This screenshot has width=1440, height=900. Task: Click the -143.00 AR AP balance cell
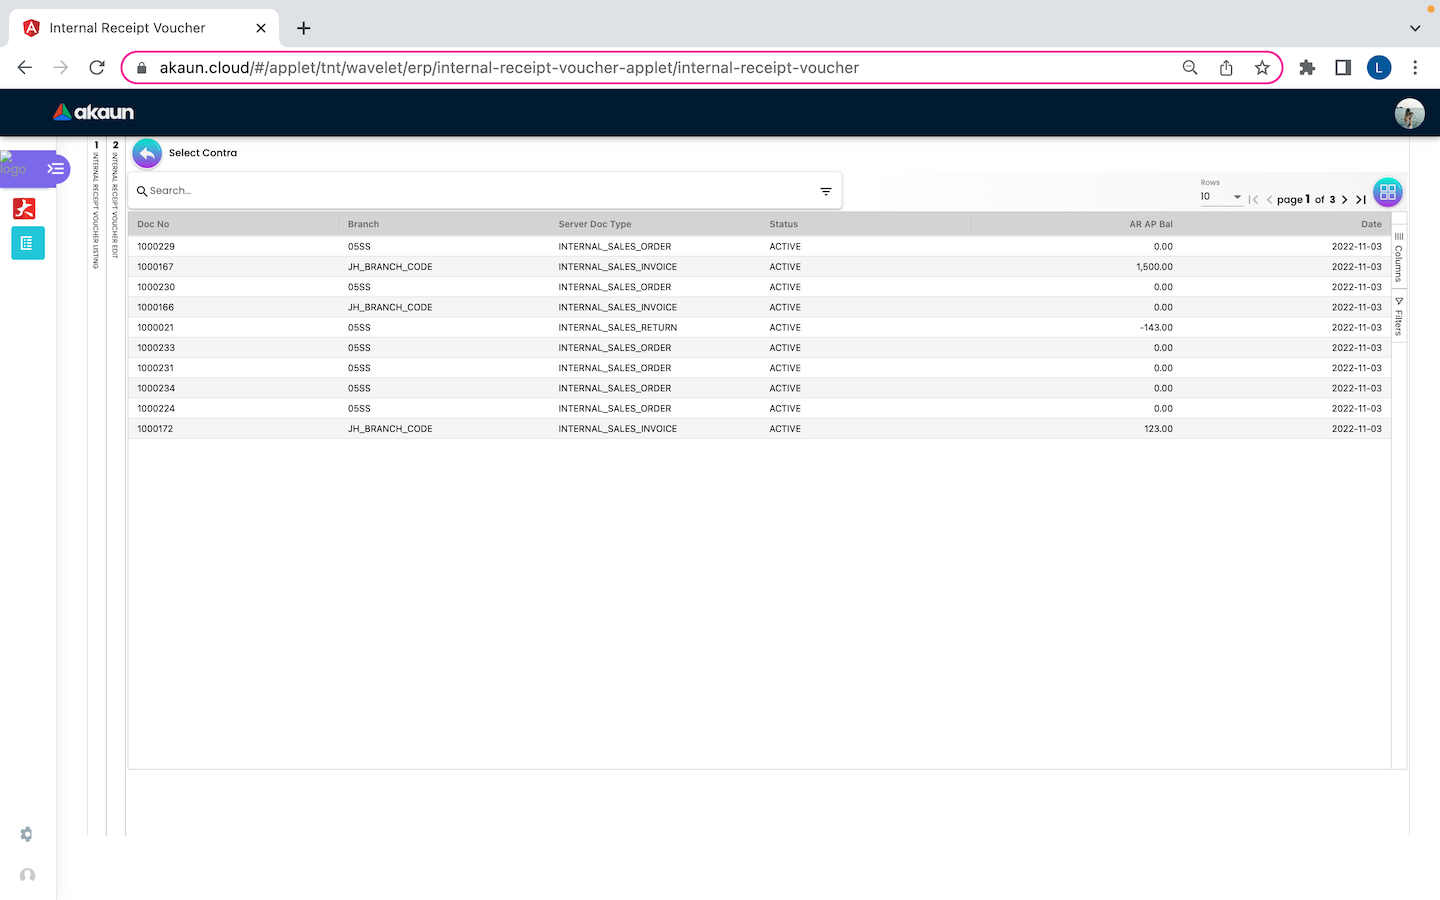point(1156,327)
